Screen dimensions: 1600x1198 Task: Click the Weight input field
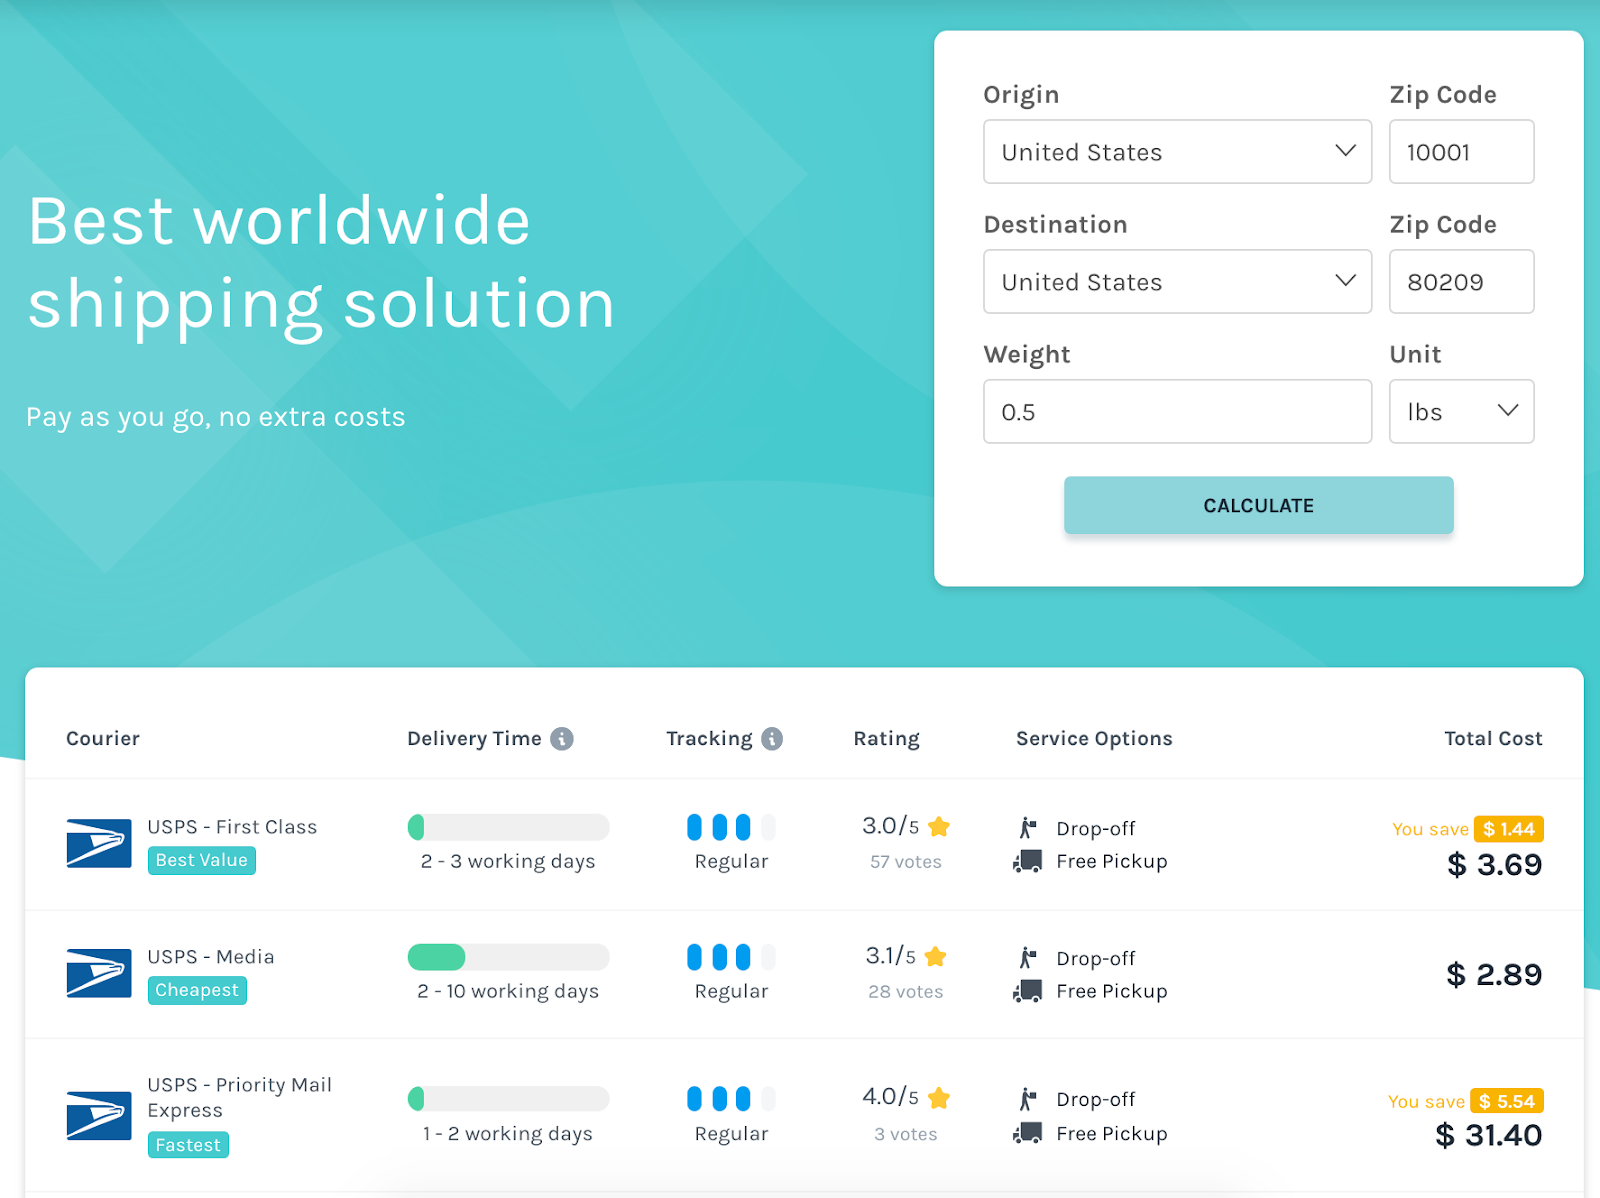click(1177, 411)
